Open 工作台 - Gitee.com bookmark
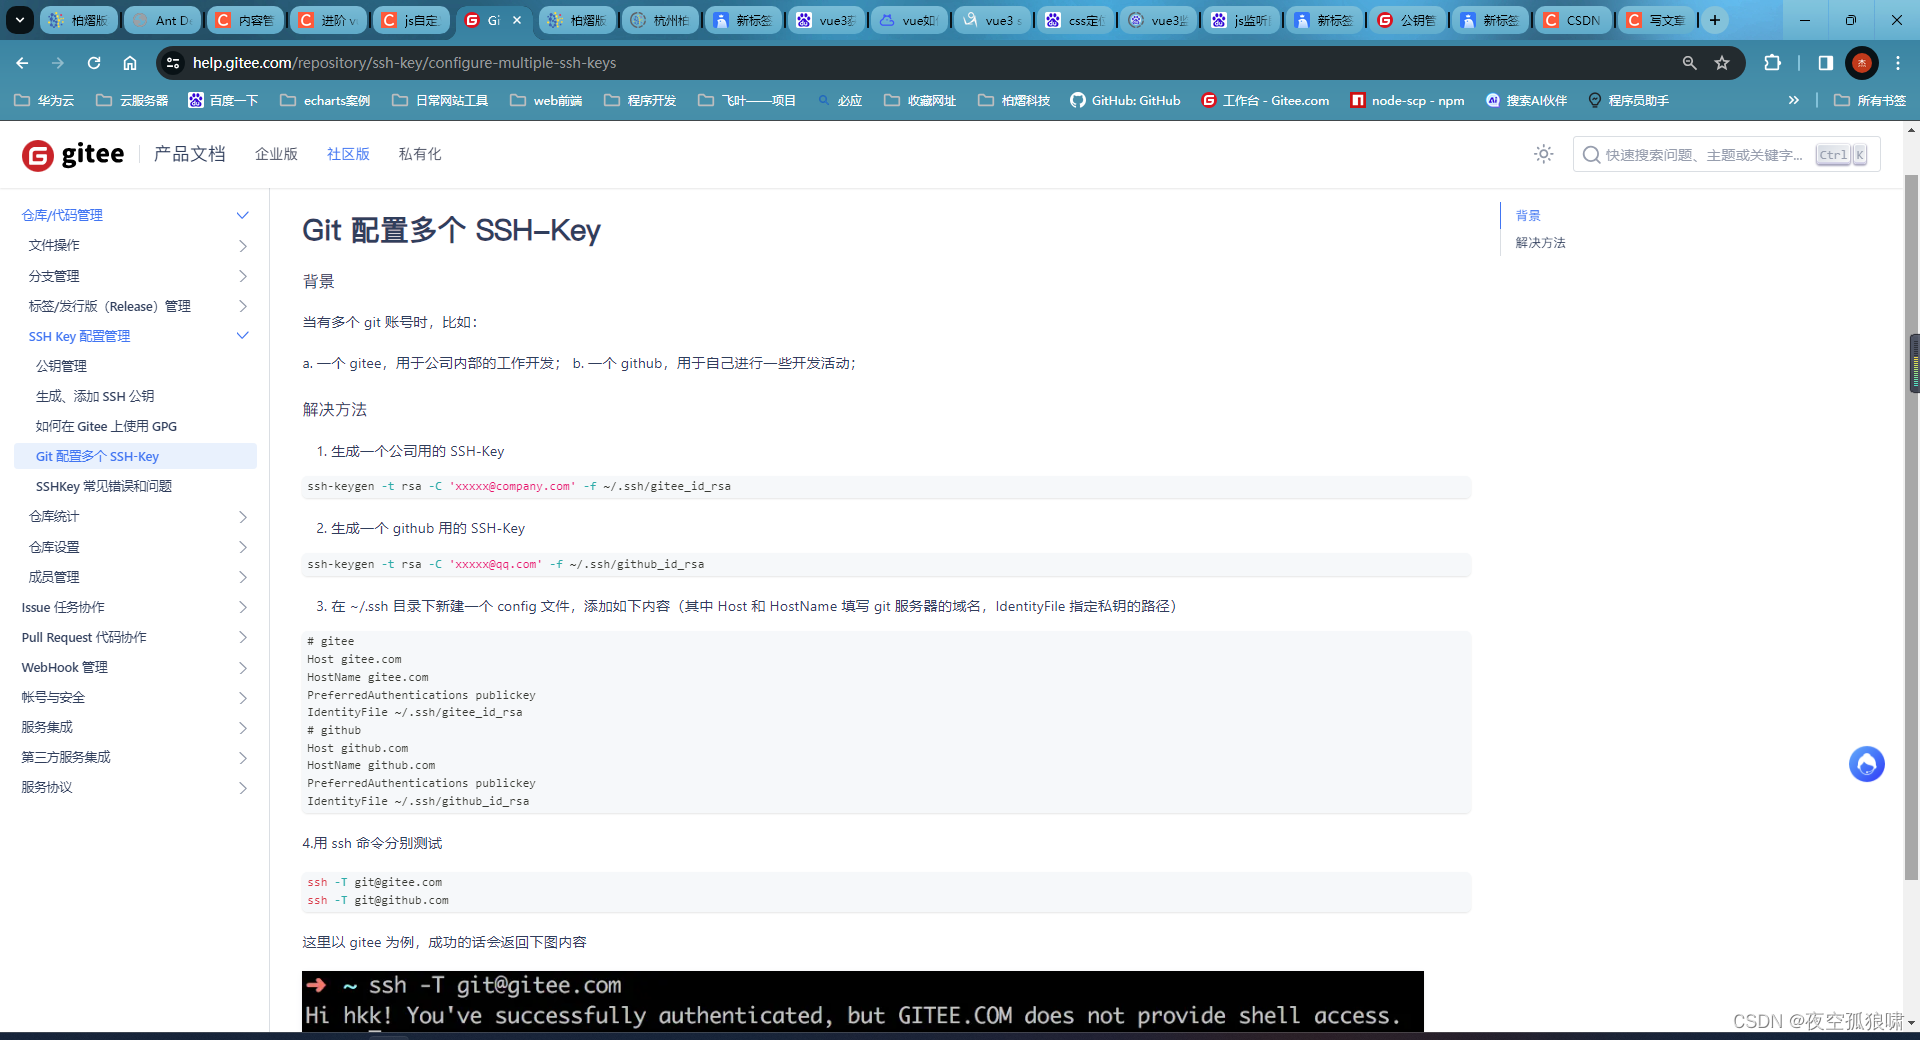The height and width of the screenshot is (1040, 1920). [1265, 100]
